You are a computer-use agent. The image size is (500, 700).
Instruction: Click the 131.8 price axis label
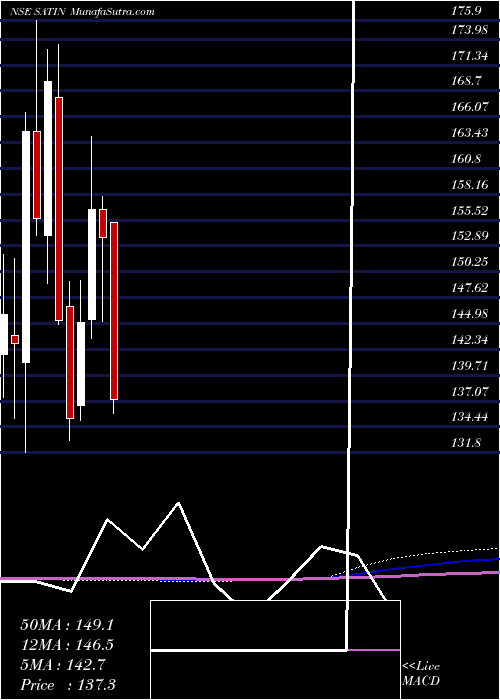pos(467,443)
